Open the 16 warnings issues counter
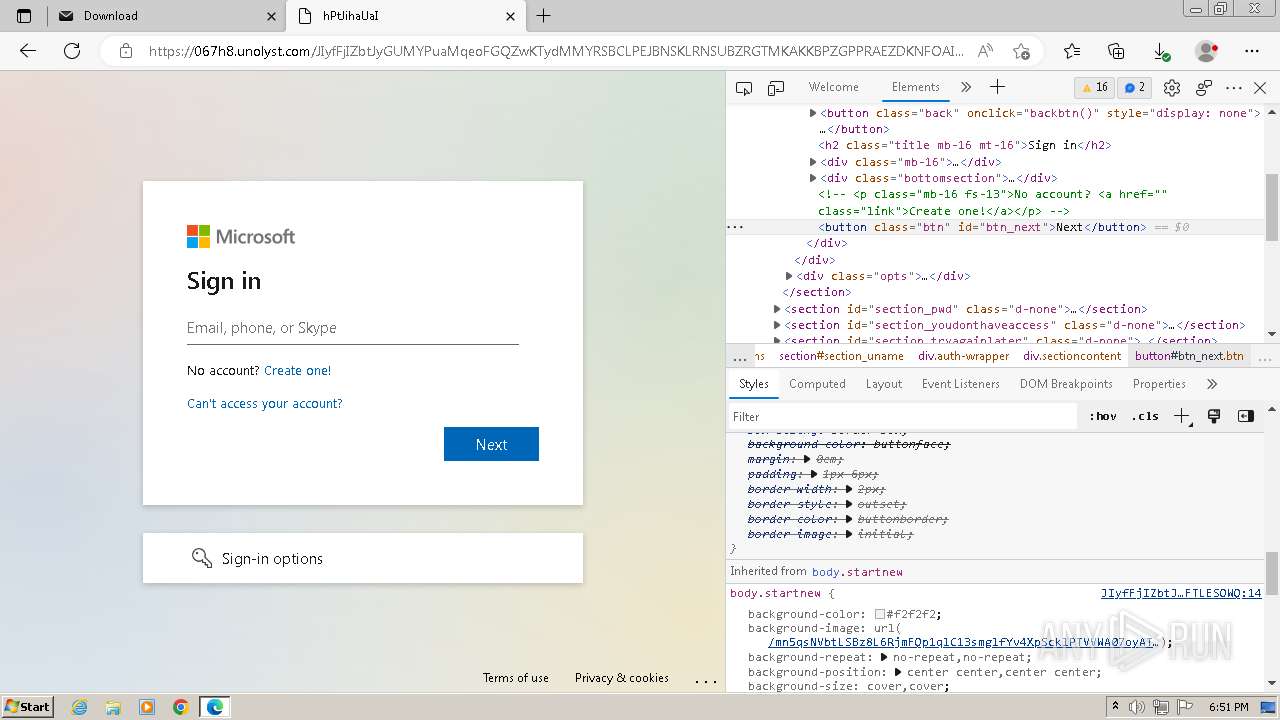The height and width of the screenshot is (720, 1280). point(1094,87)
